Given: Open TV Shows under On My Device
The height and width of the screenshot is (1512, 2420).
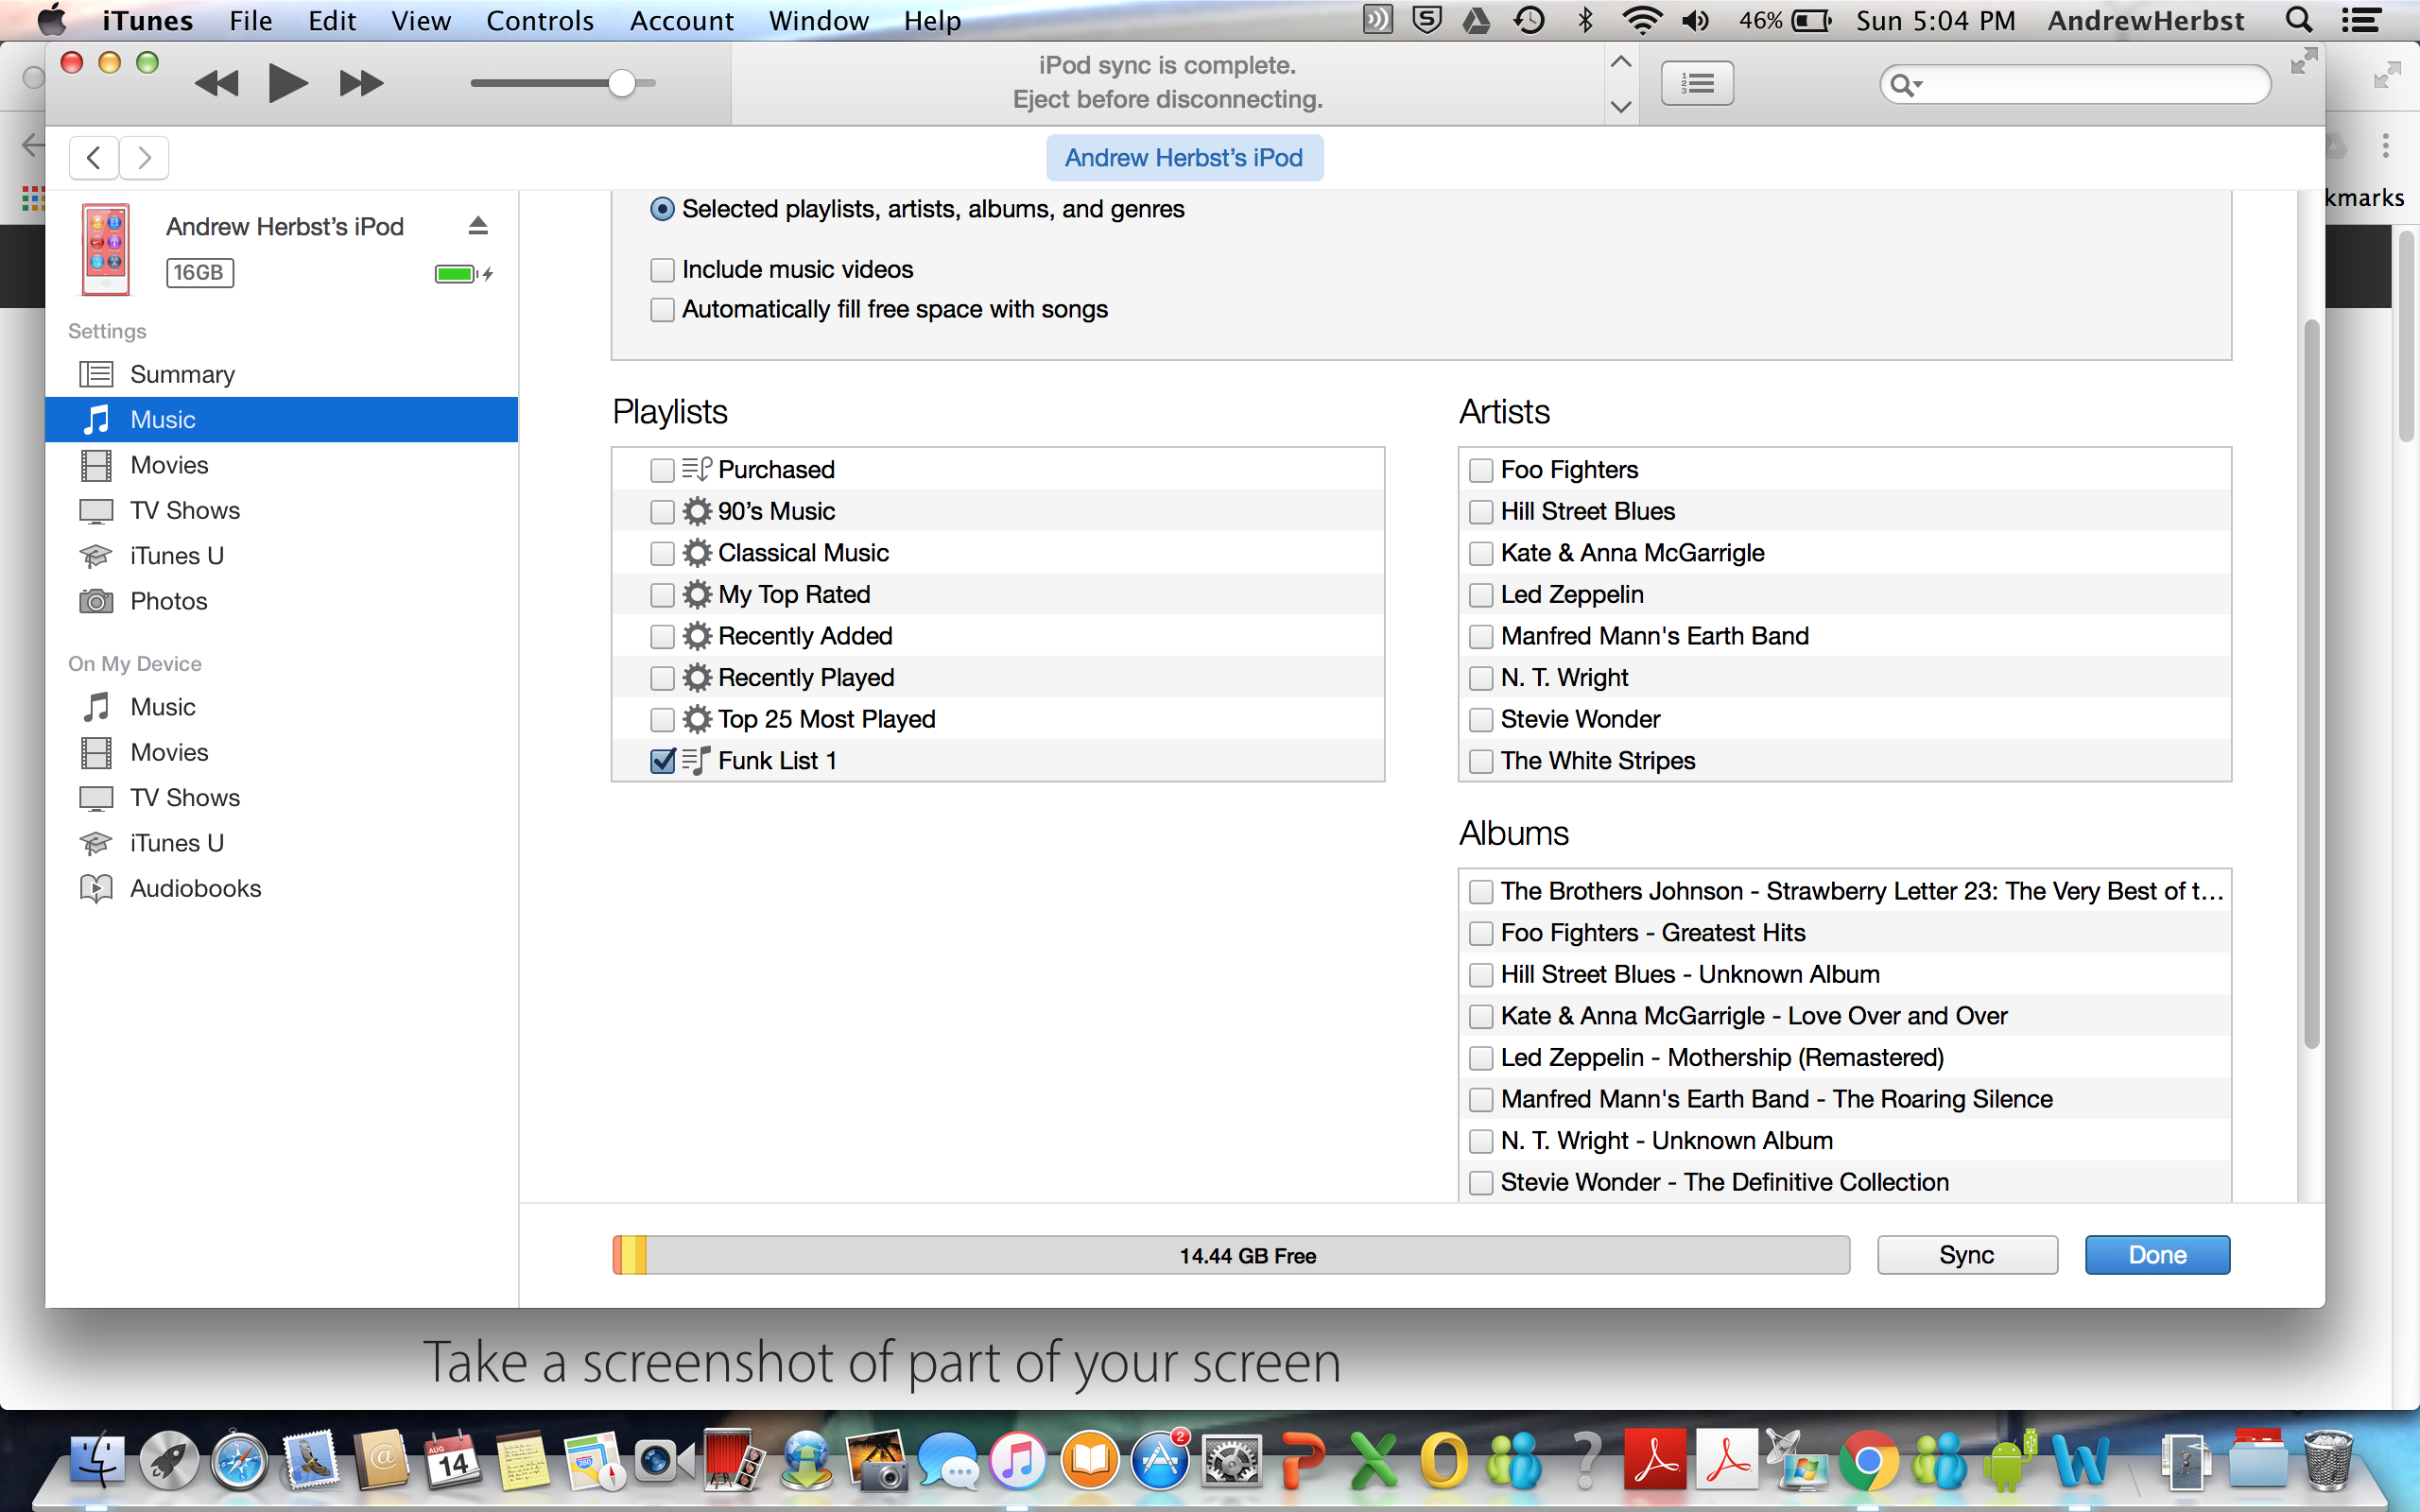Looking at the screenshot, I should (x=282, y=798).
